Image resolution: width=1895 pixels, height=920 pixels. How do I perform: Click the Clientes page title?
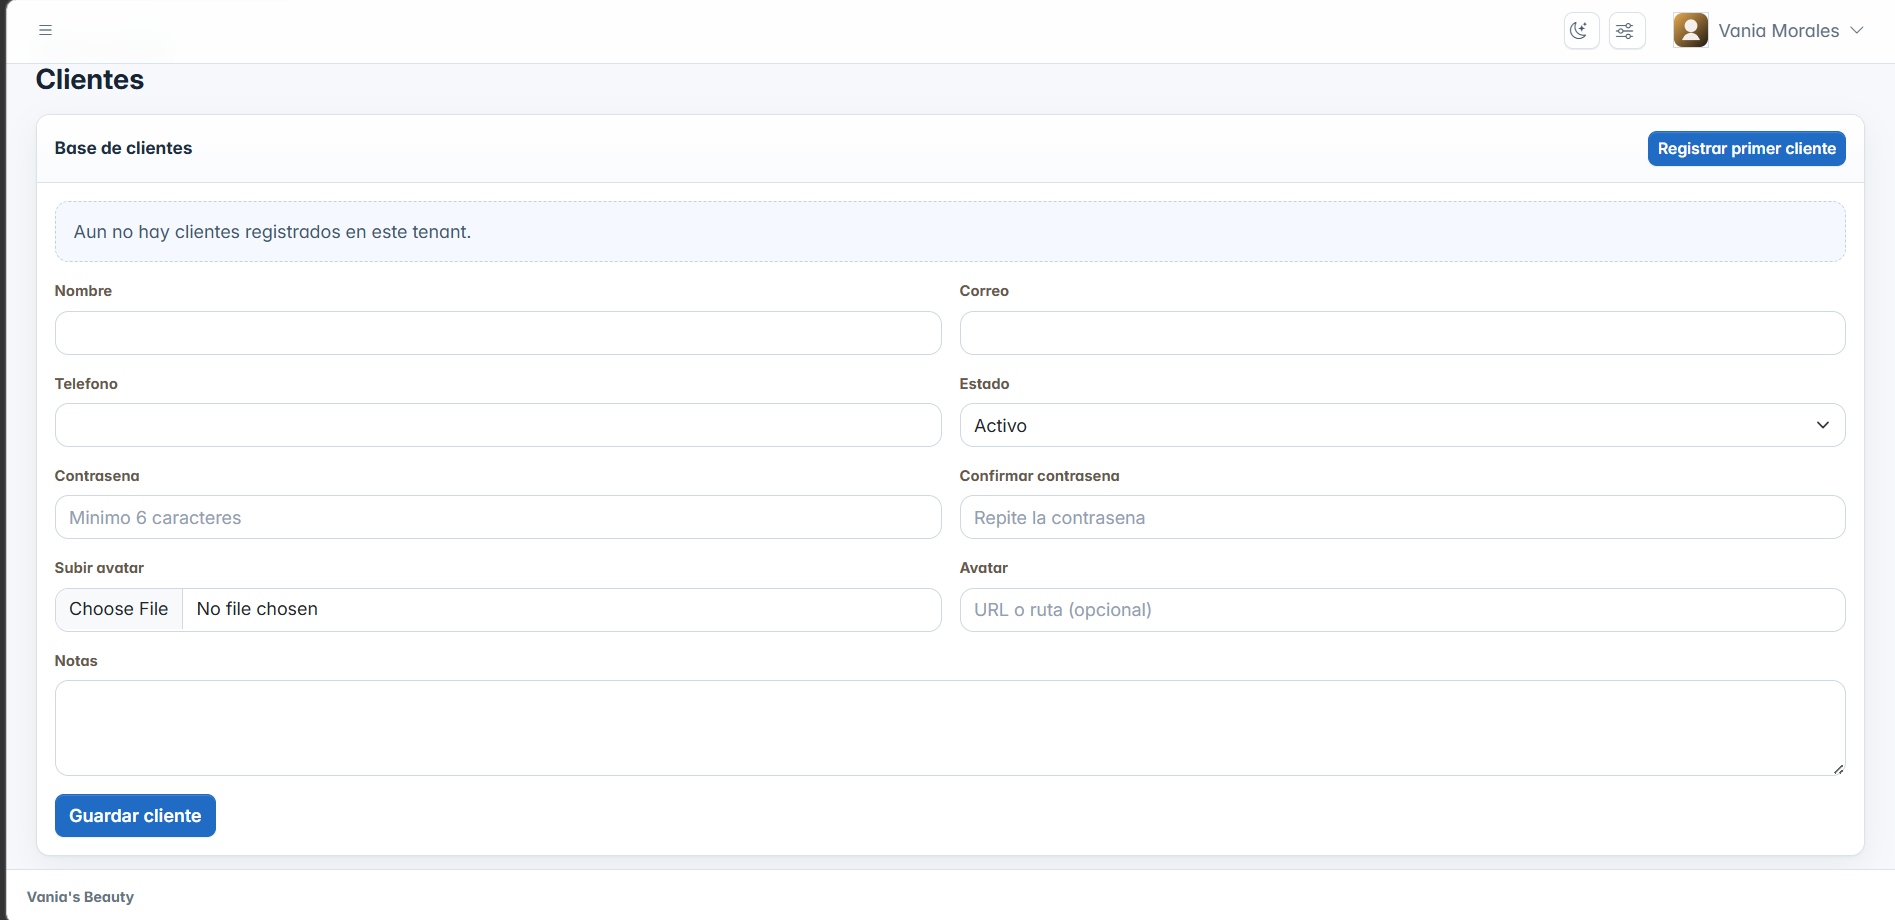pos(90,80)
